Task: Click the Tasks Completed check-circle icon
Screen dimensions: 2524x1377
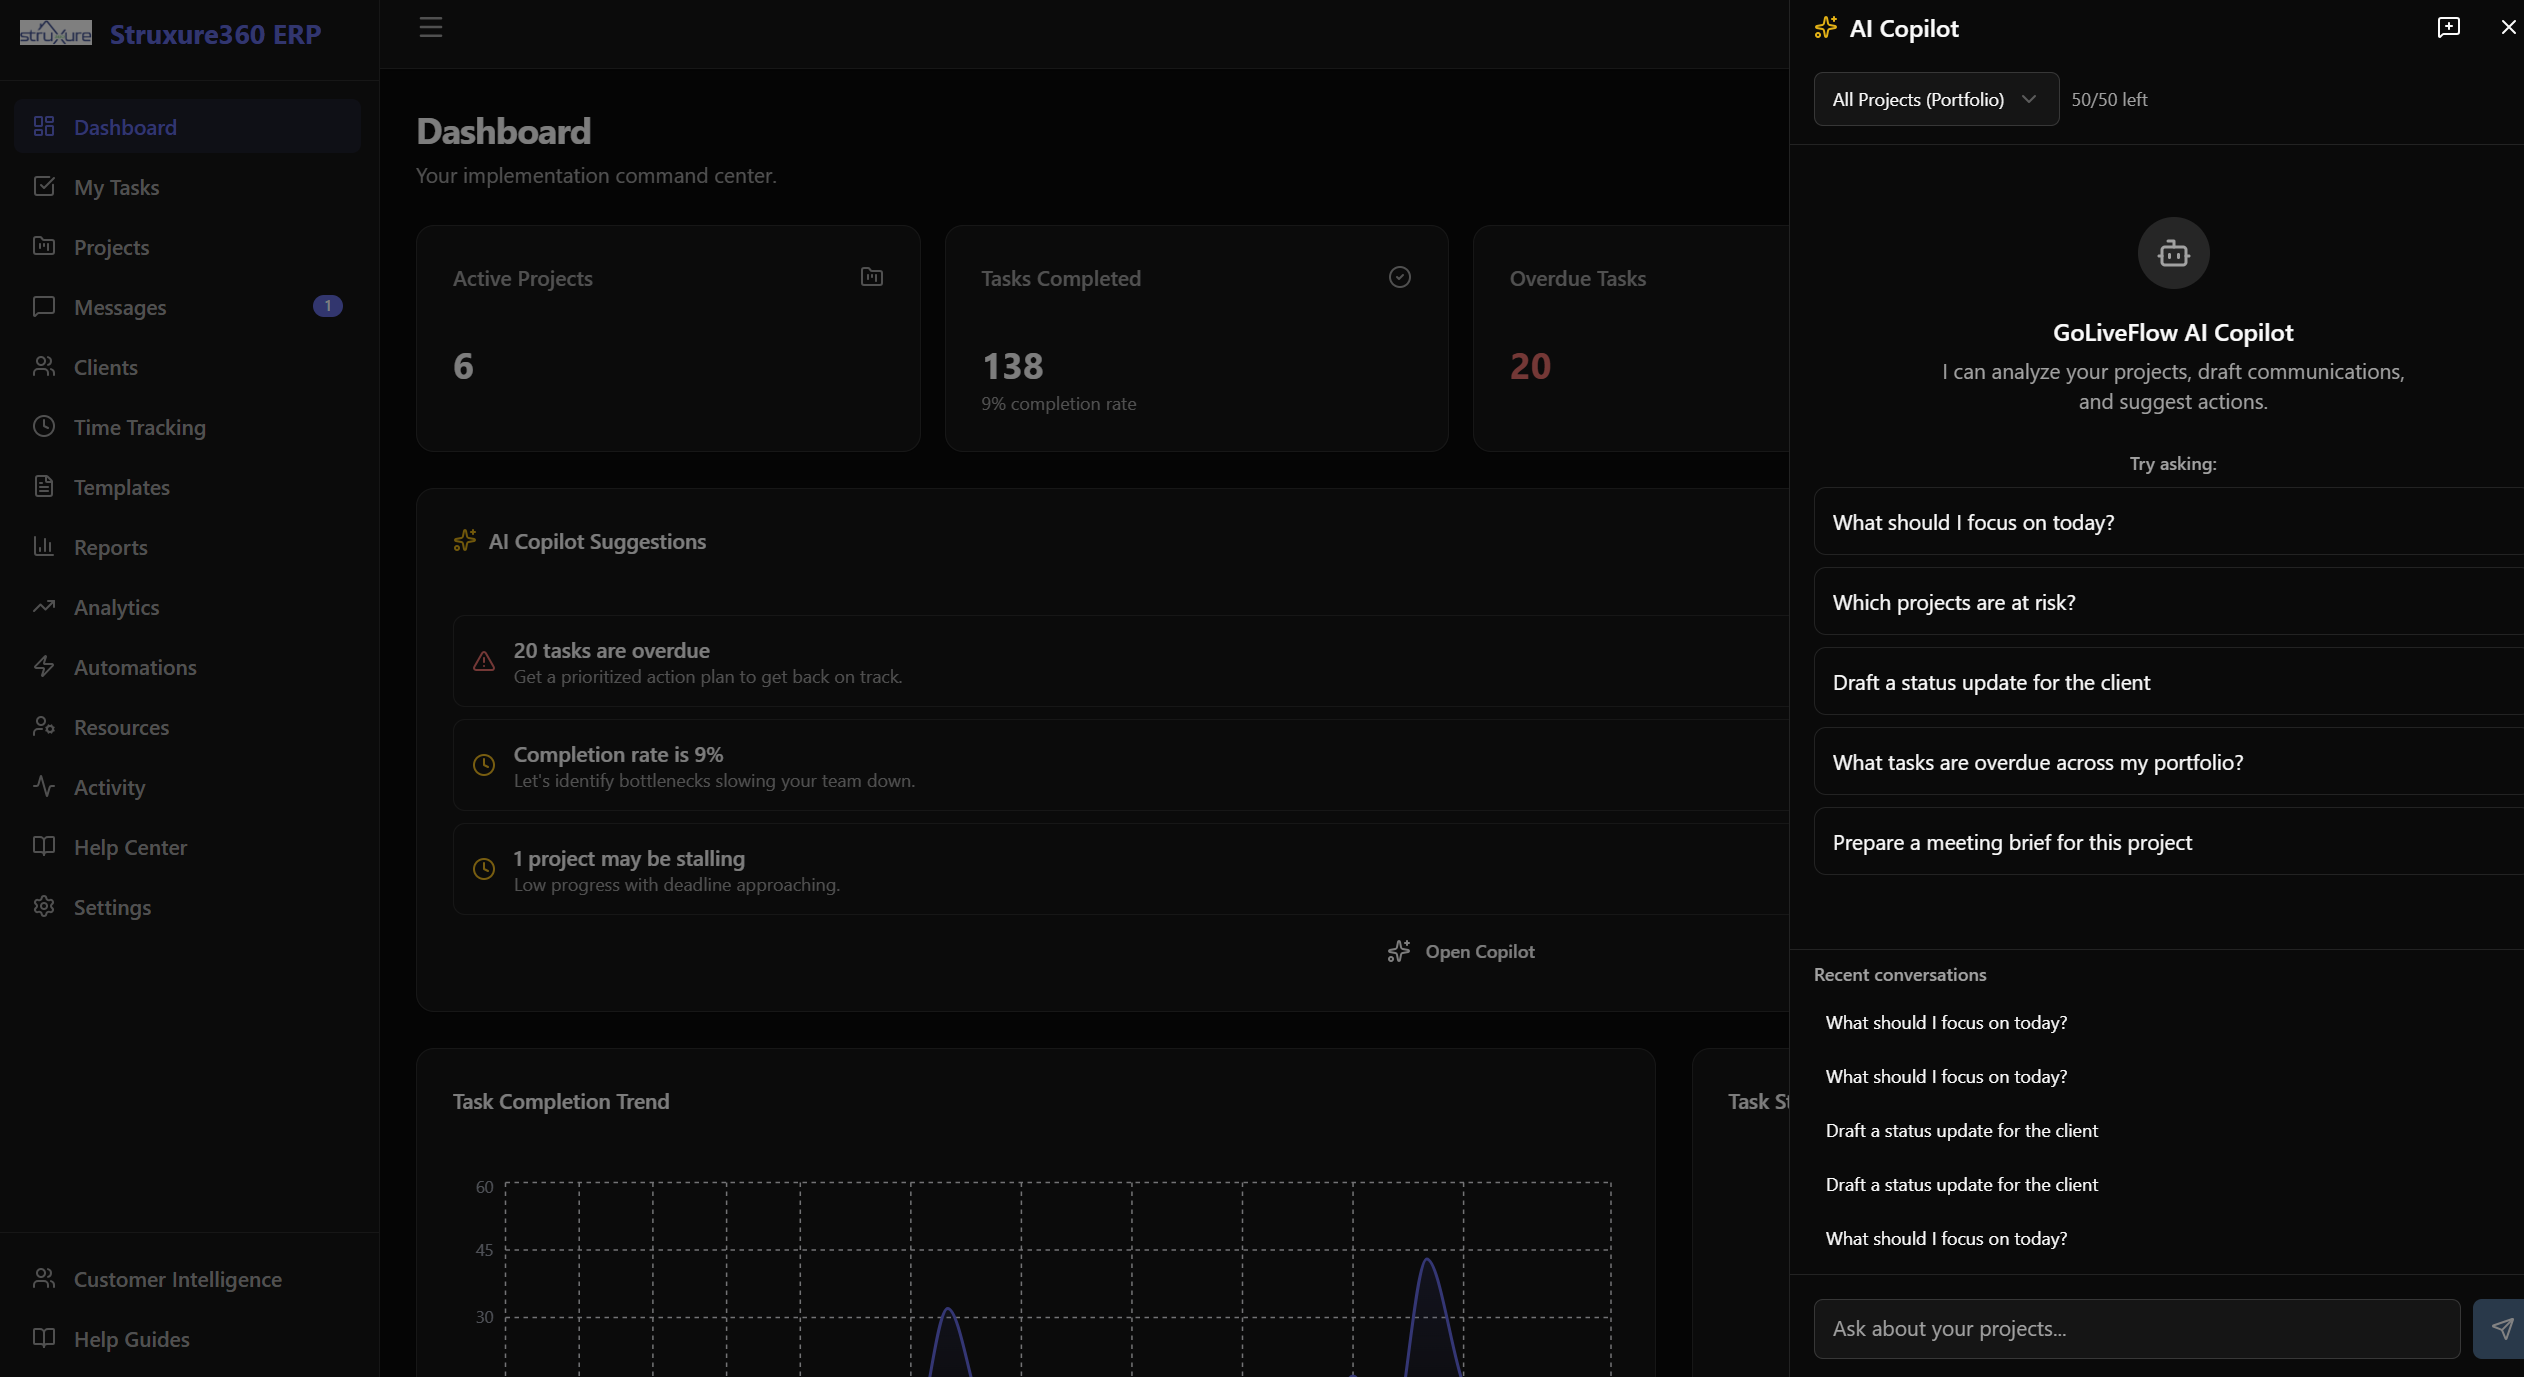Action: (x=1398, y=277)
